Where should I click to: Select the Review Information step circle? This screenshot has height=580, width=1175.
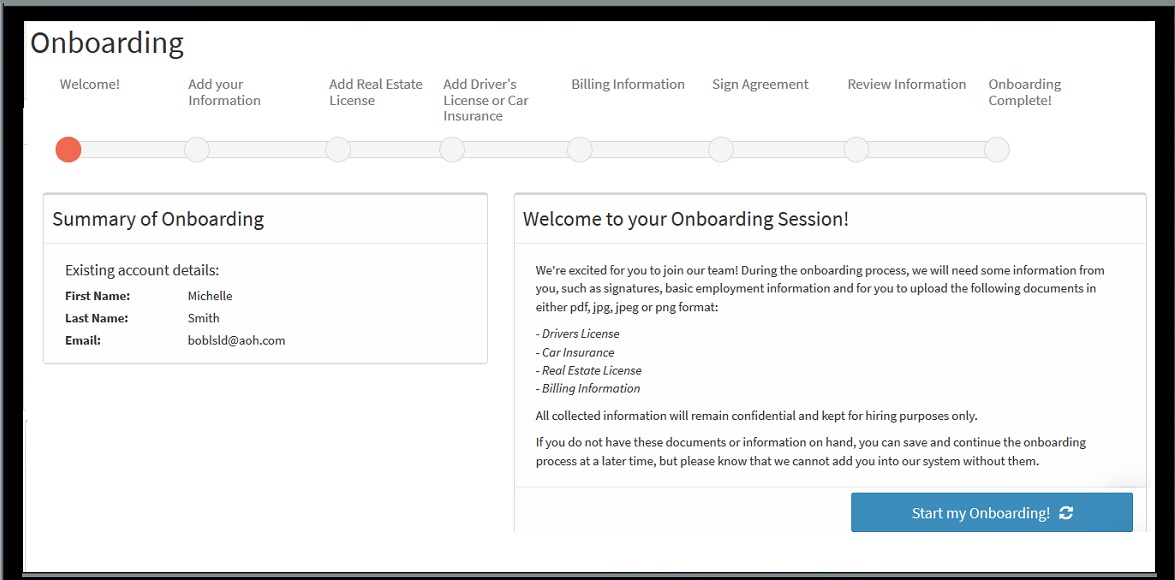[855, 149]
